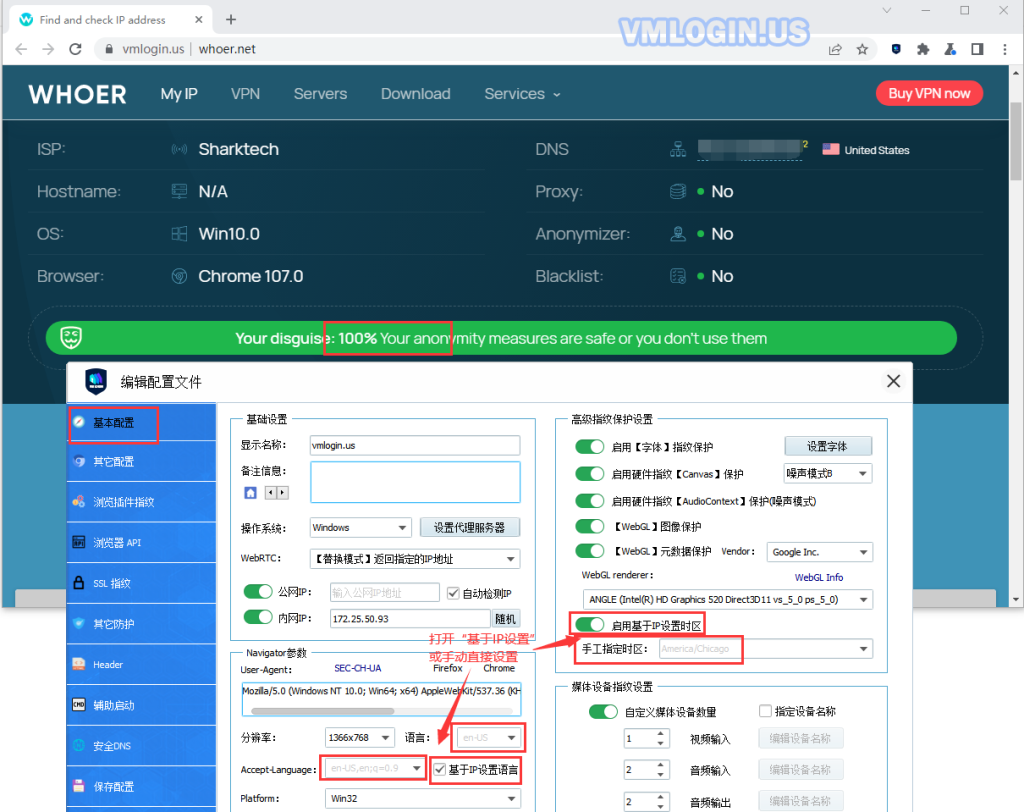1024x812 pixels.
Task: Select the 其它配置 sidebar tab
Action: point(141,462)
